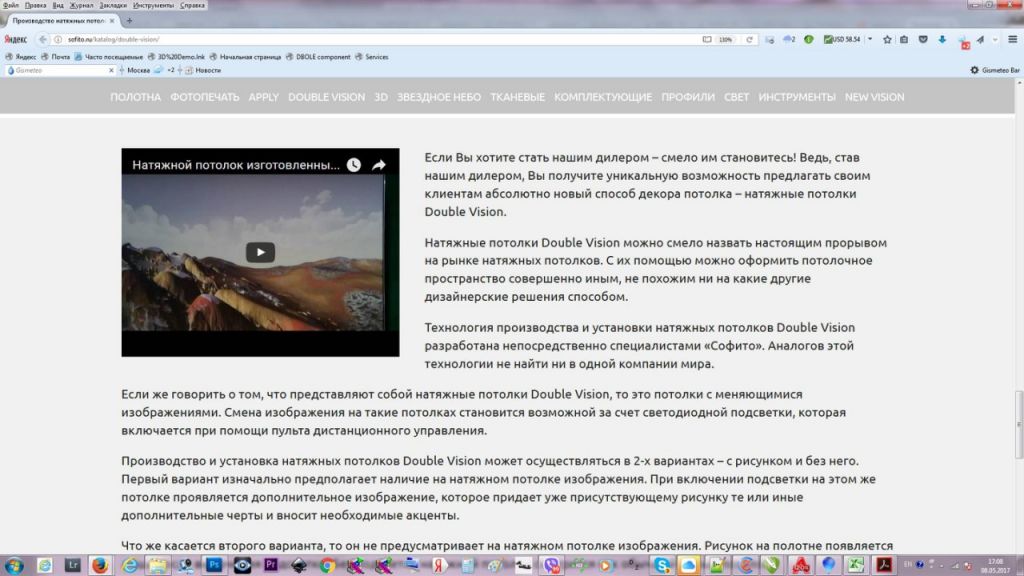
Task: Open Lightroom from the taskbar
Action: pos(72,565)
